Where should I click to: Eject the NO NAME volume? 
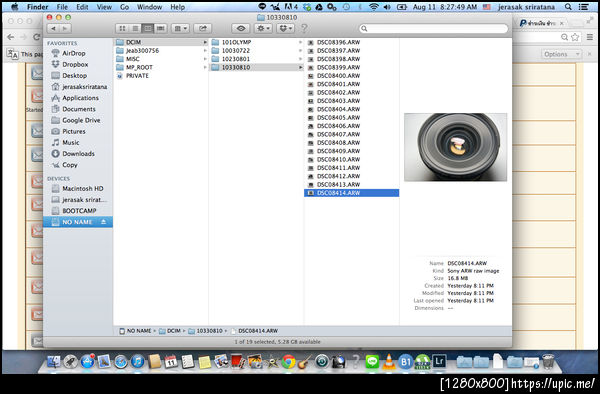coord(103,222)
